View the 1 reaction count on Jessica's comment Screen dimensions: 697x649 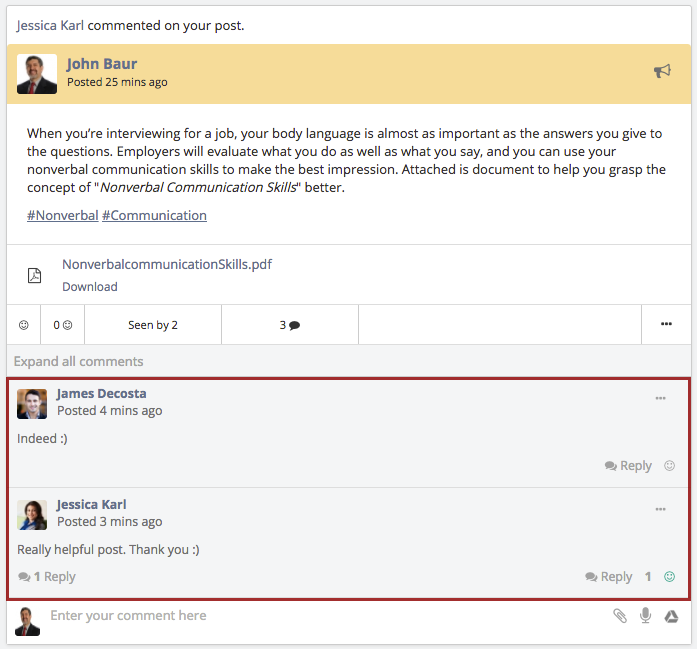(x=648, y=577)
